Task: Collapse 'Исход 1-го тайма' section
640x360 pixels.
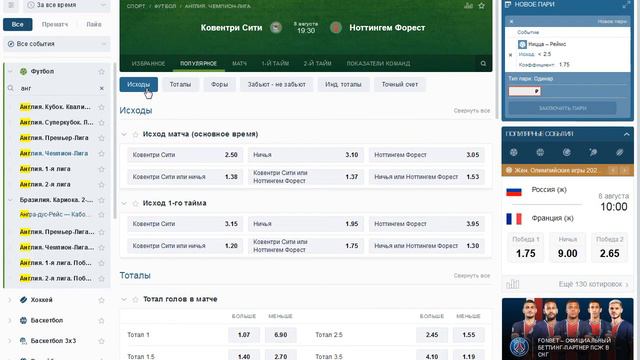Action: pos(124,203)
